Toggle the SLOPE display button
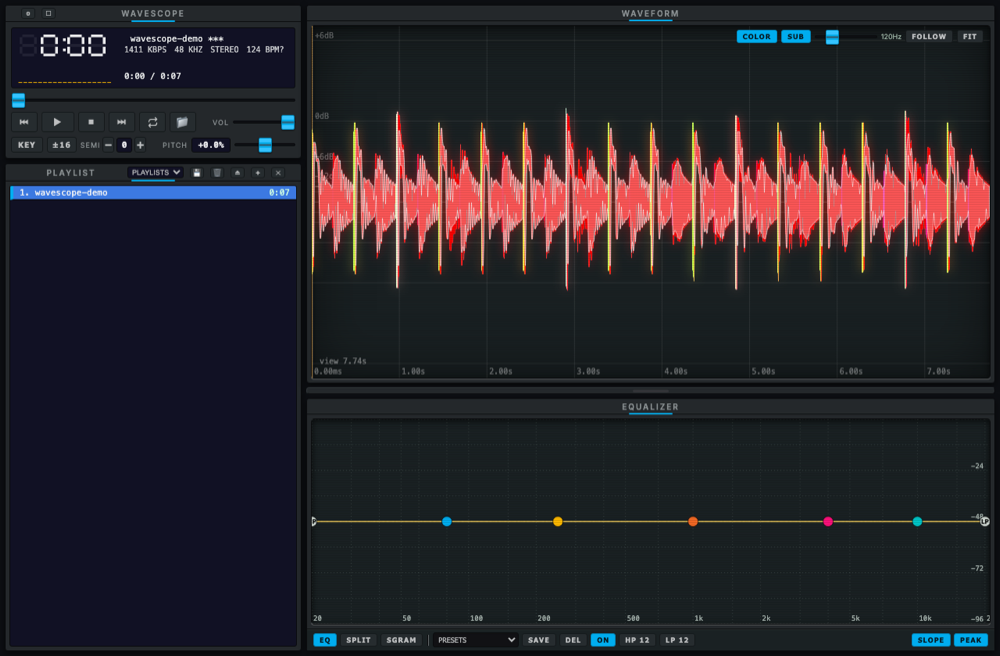Image resolution: width=1000 pixels, height=656 pixels. (930, 640)
